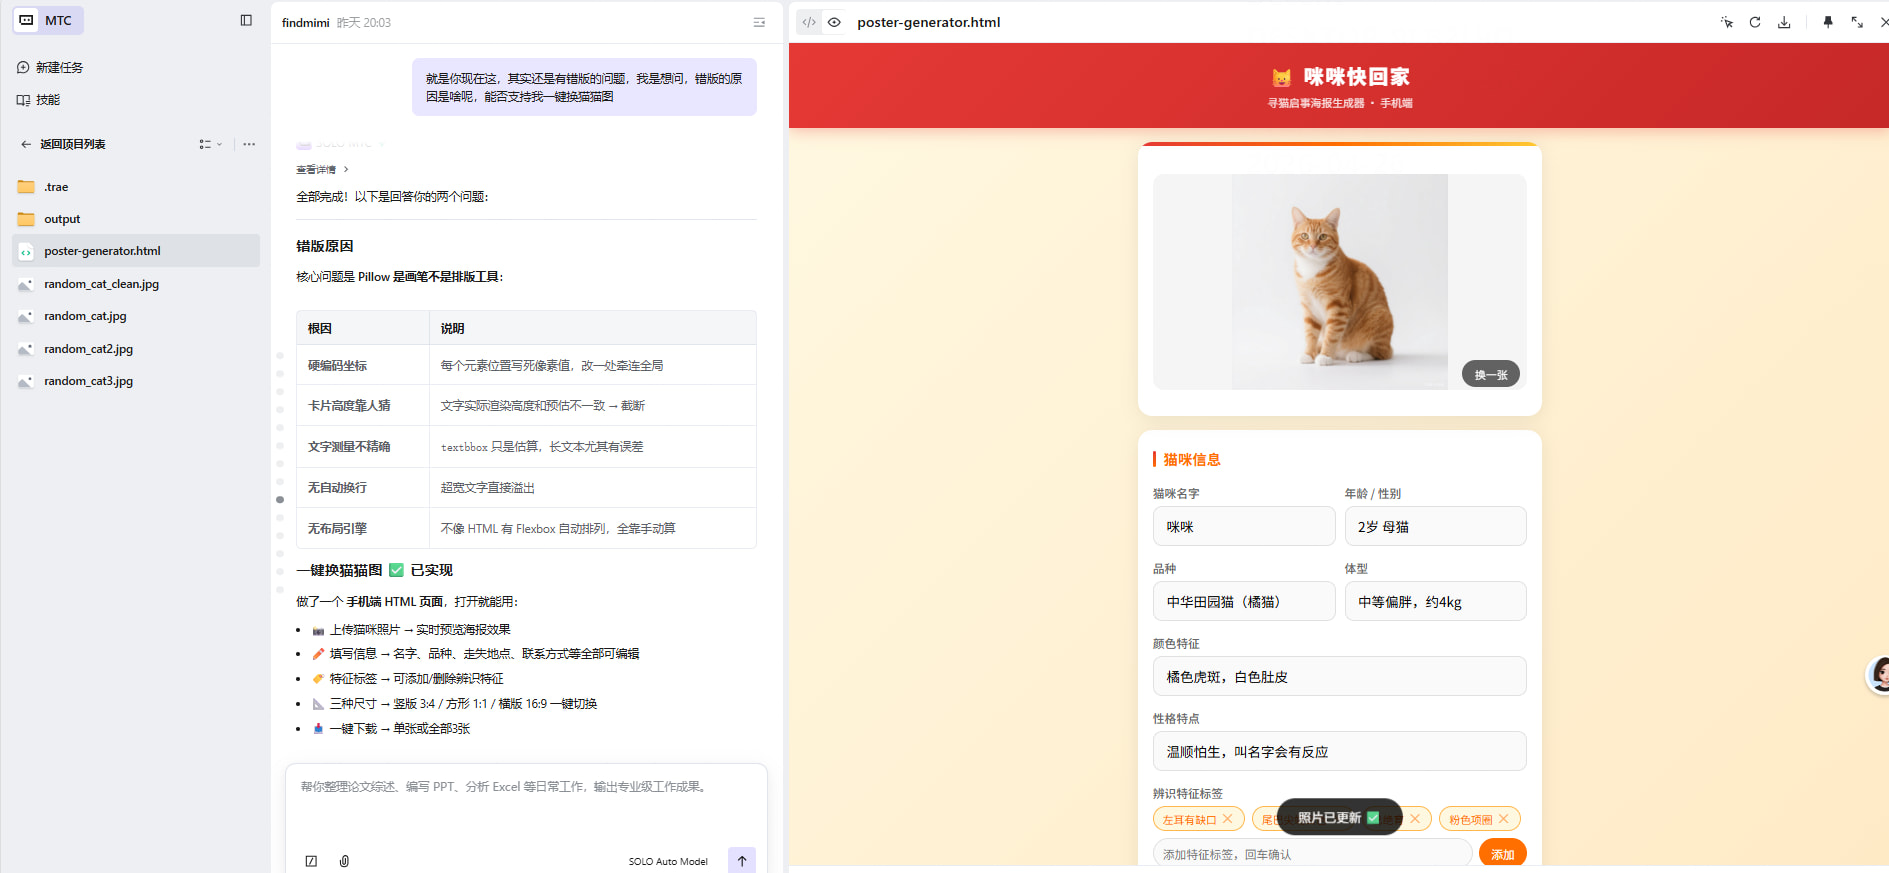
Task: Pin the preview panel
Action: tap(1828, 22)
